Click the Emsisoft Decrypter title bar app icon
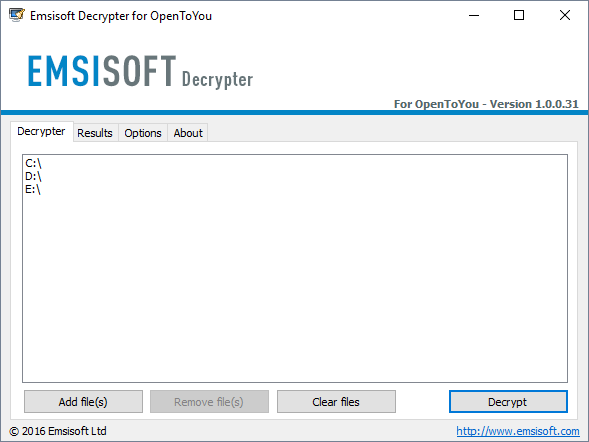The height and width of the screenshot is (442, 589). pyautogui.click(x=17, y=15)
